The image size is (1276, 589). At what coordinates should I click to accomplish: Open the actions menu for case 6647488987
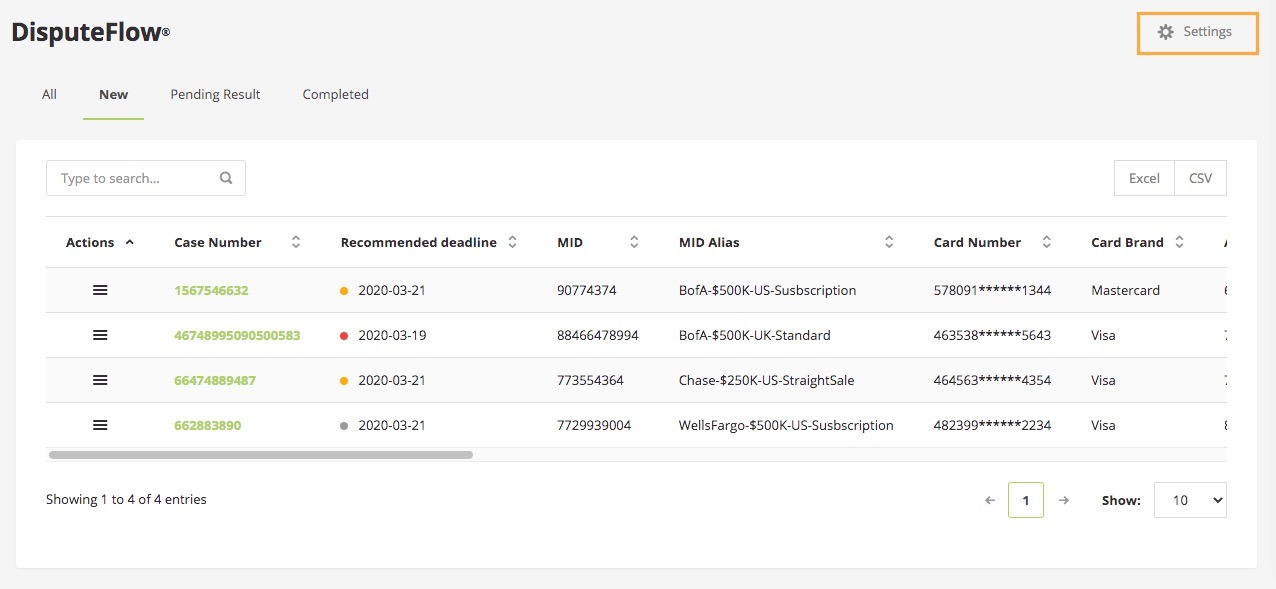point(100,380)
